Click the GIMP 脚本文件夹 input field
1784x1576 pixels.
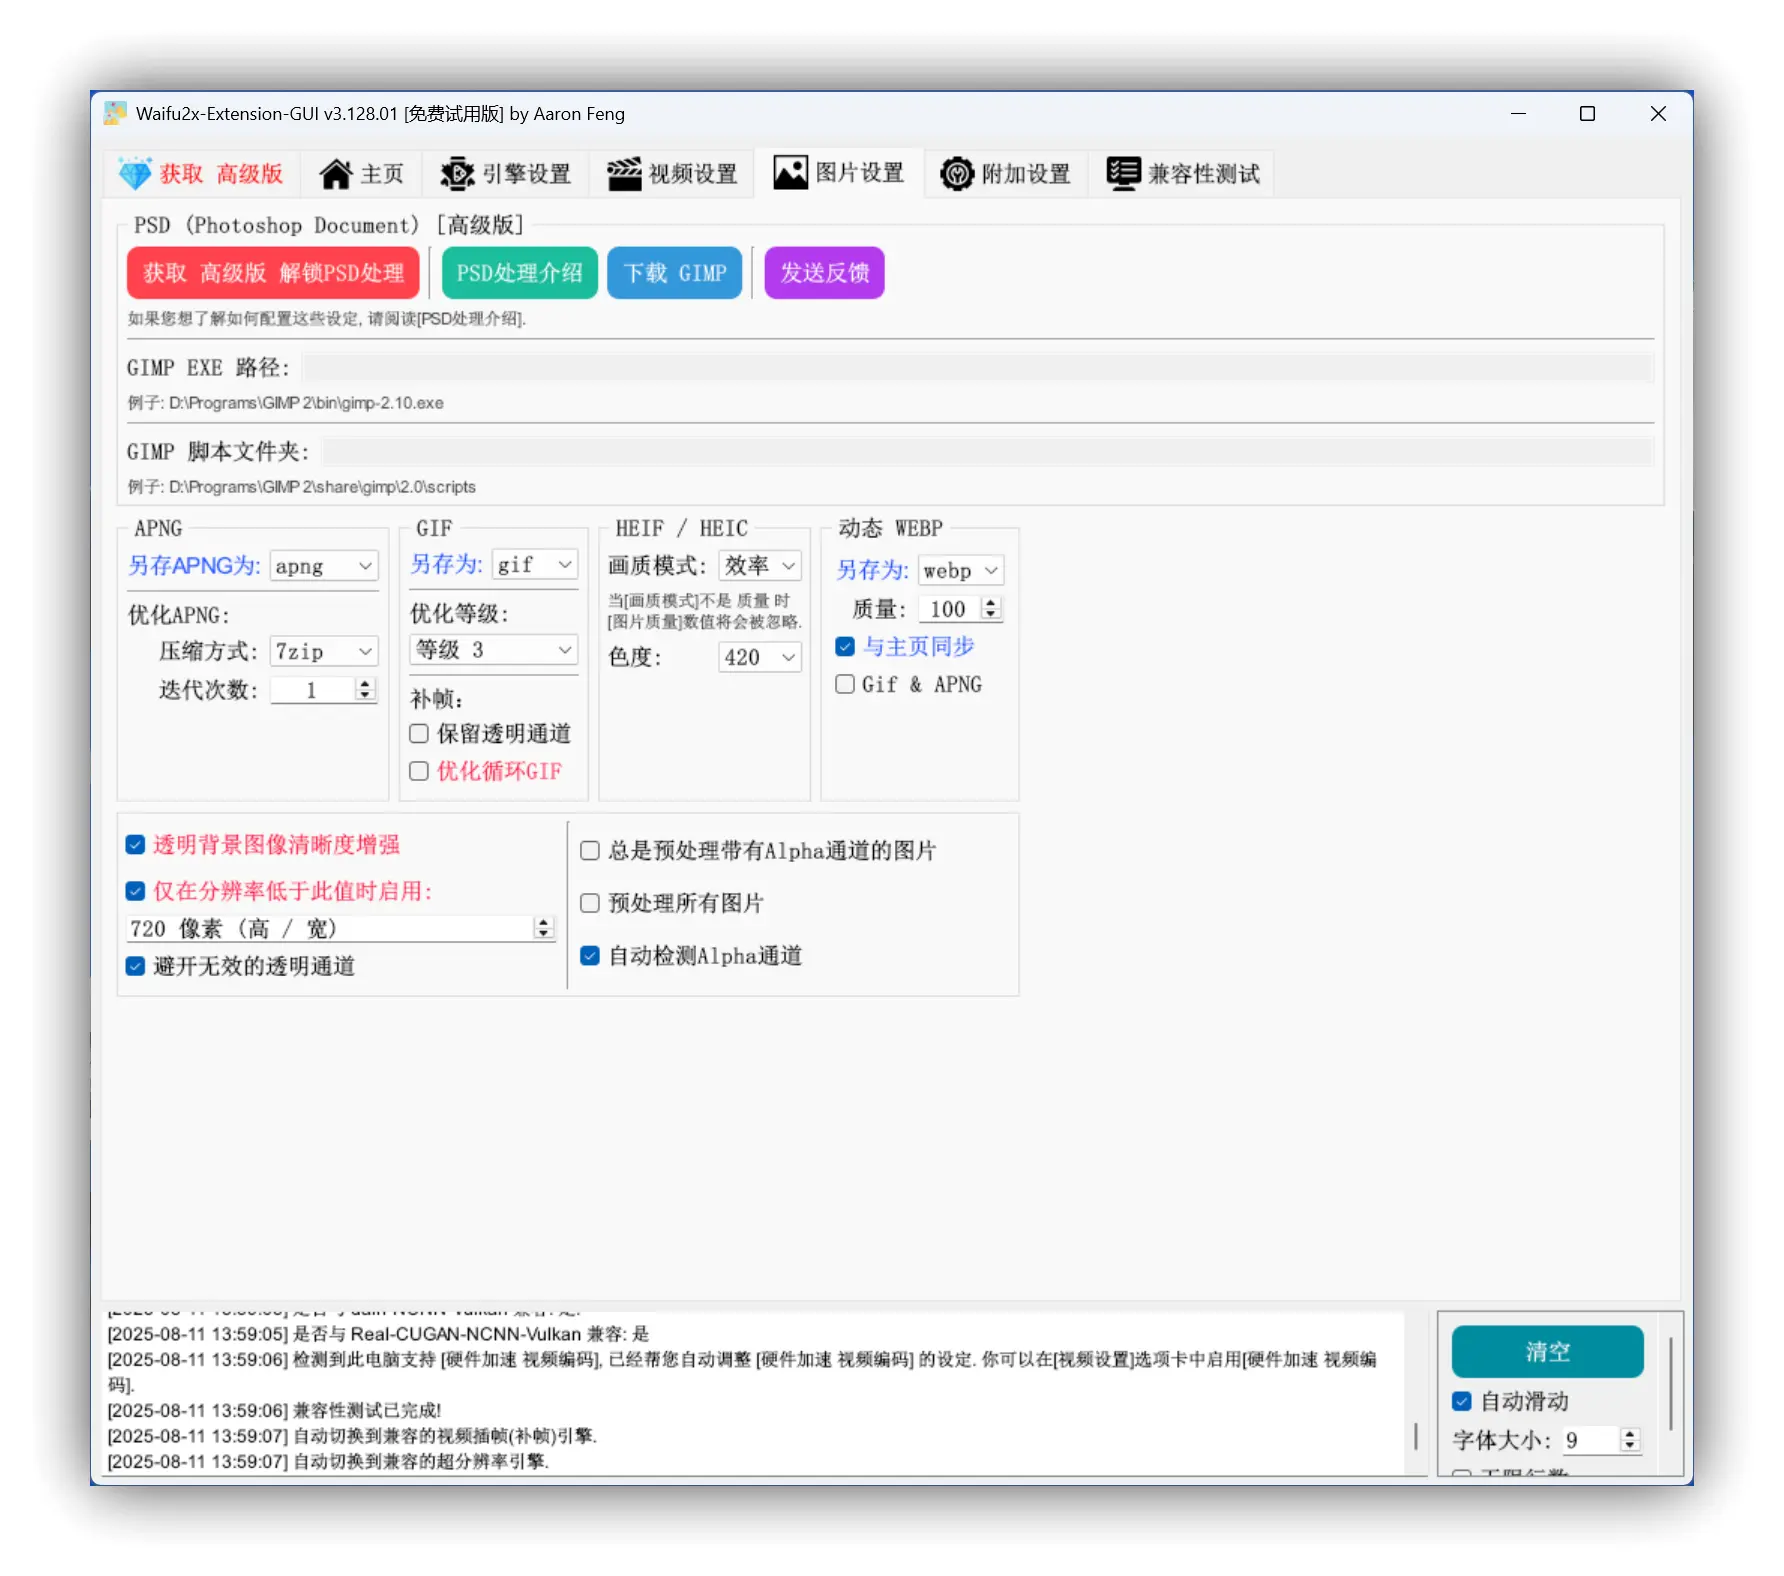(988, 451)
